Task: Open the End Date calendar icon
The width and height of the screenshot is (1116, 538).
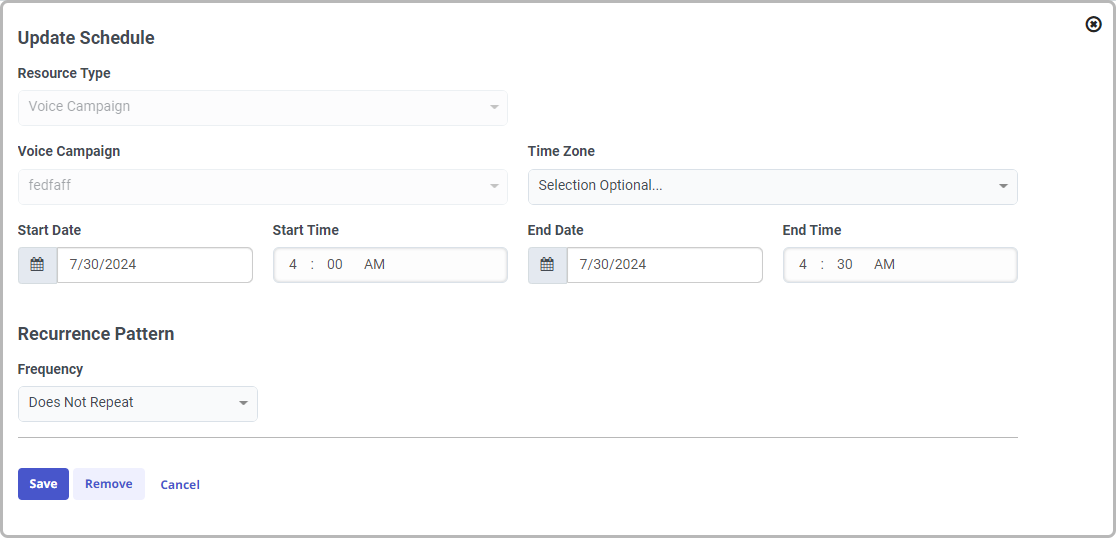Action: 547,265
